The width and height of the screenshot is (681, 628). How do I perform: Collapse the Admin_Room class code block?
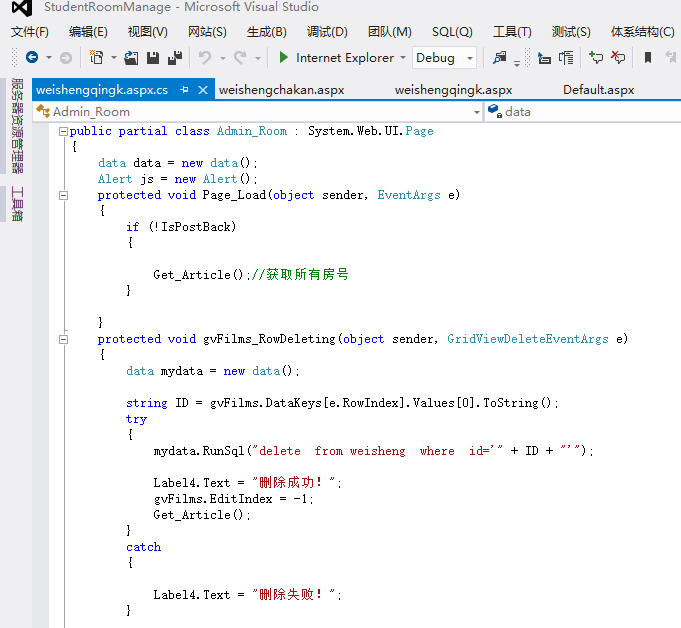(63, 131)
